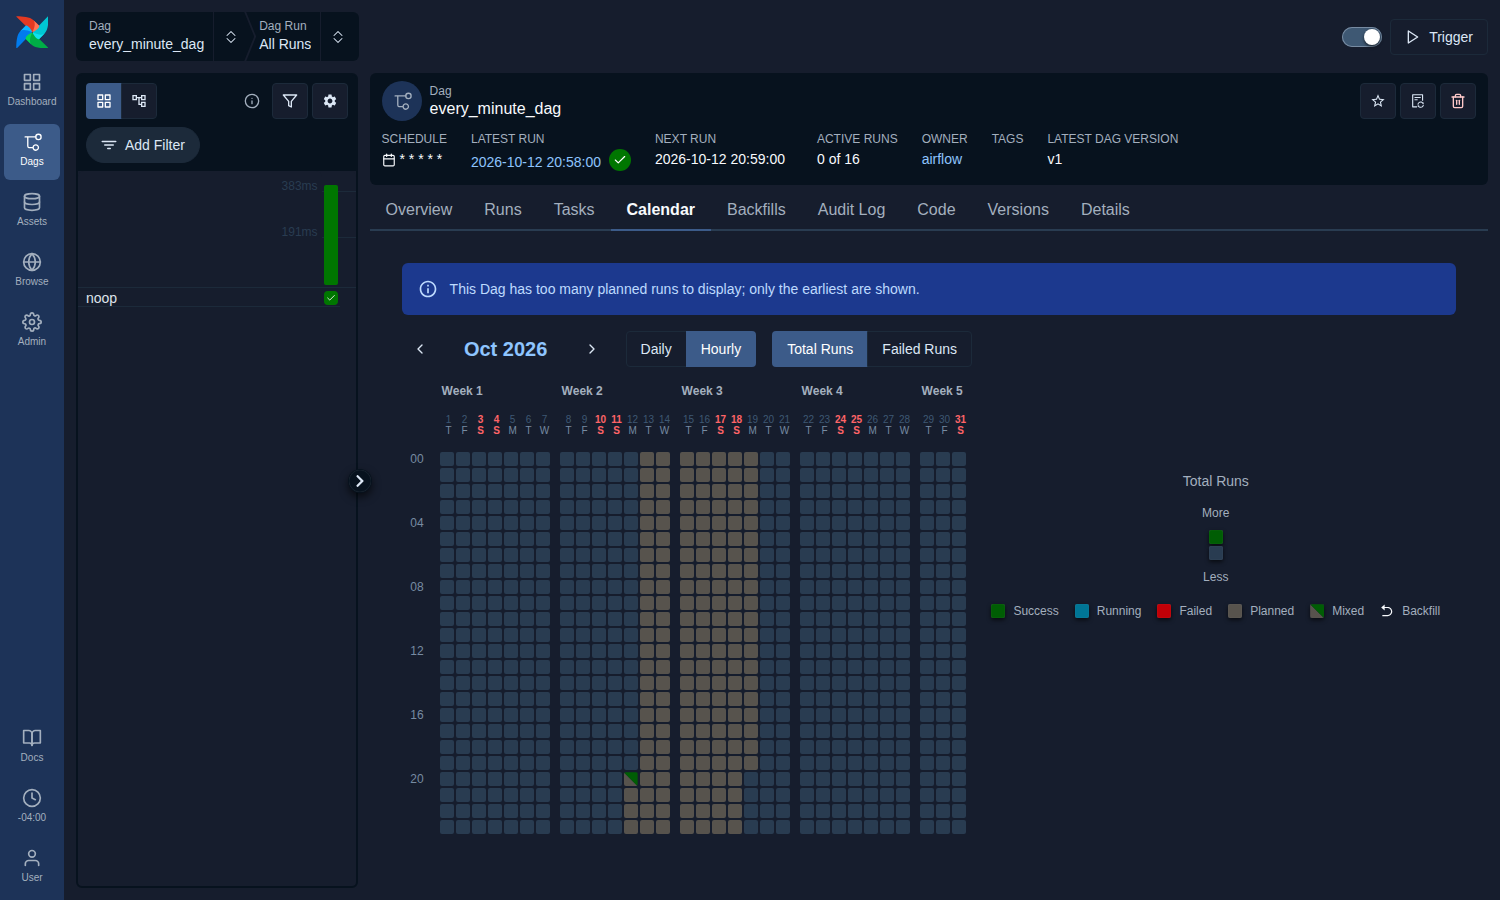Screen dimensions: 1500x900
Task: Open the Browse menu in sidebar
Action: (x=32, y=270)
